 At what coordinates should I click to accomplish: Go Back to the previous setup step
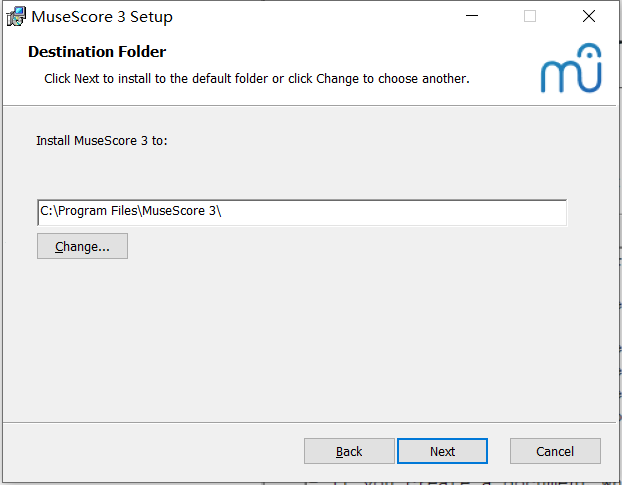coord(349,451)
